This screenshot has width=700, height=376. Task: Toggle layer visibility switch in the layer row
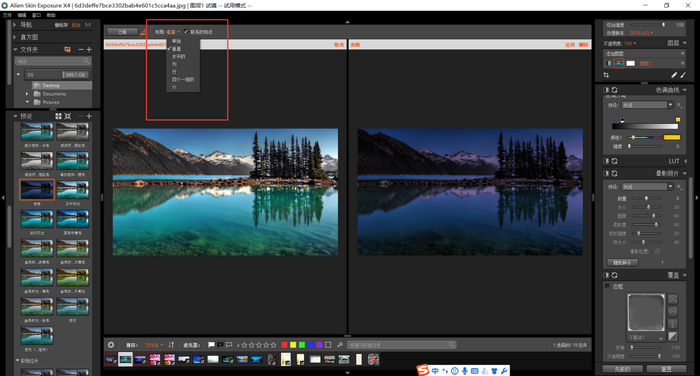[x=608, y=63]
